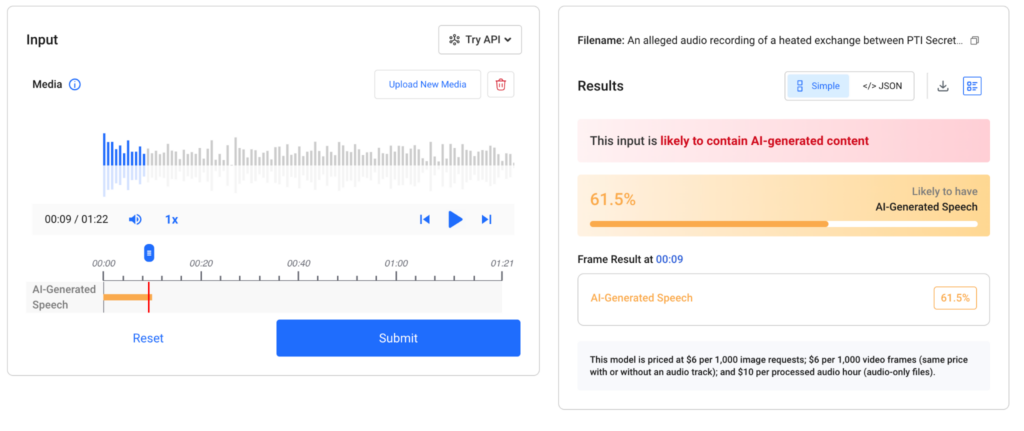Select the orange AI-Generated Speech segment
Image resolution: width=1024 pixels, height=431 pixels.
click(127, 297)
